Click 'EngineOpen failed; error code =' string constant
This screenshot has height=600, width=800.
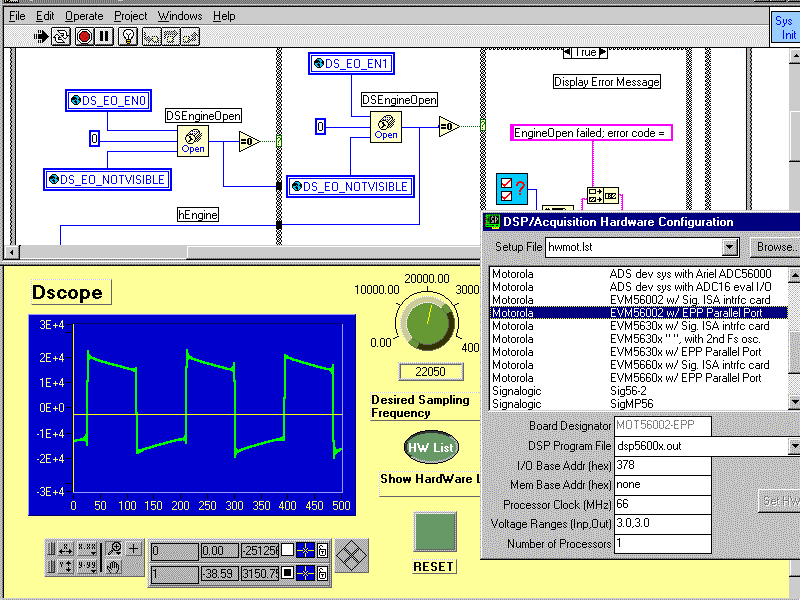[x=591, y=133]
